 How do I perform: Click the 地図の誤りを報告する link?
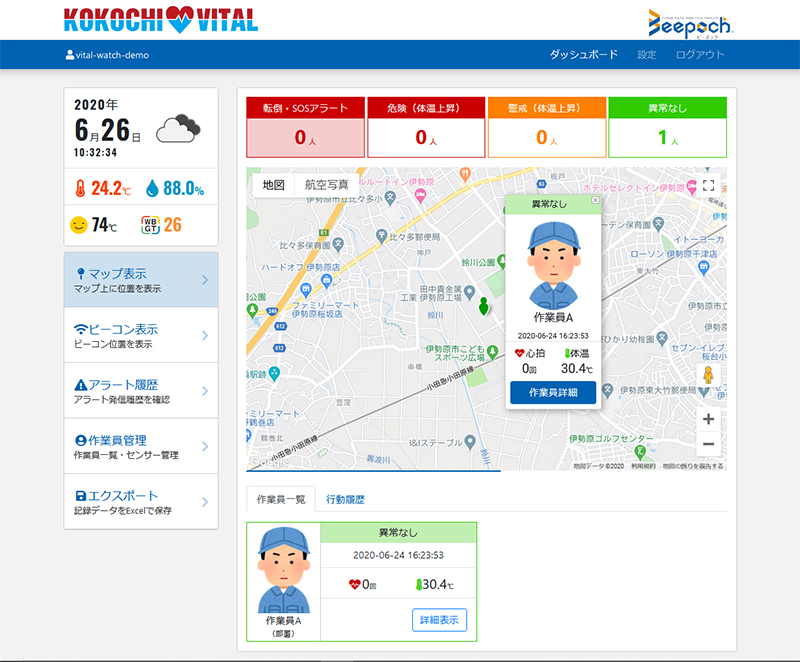pos(692,466)
